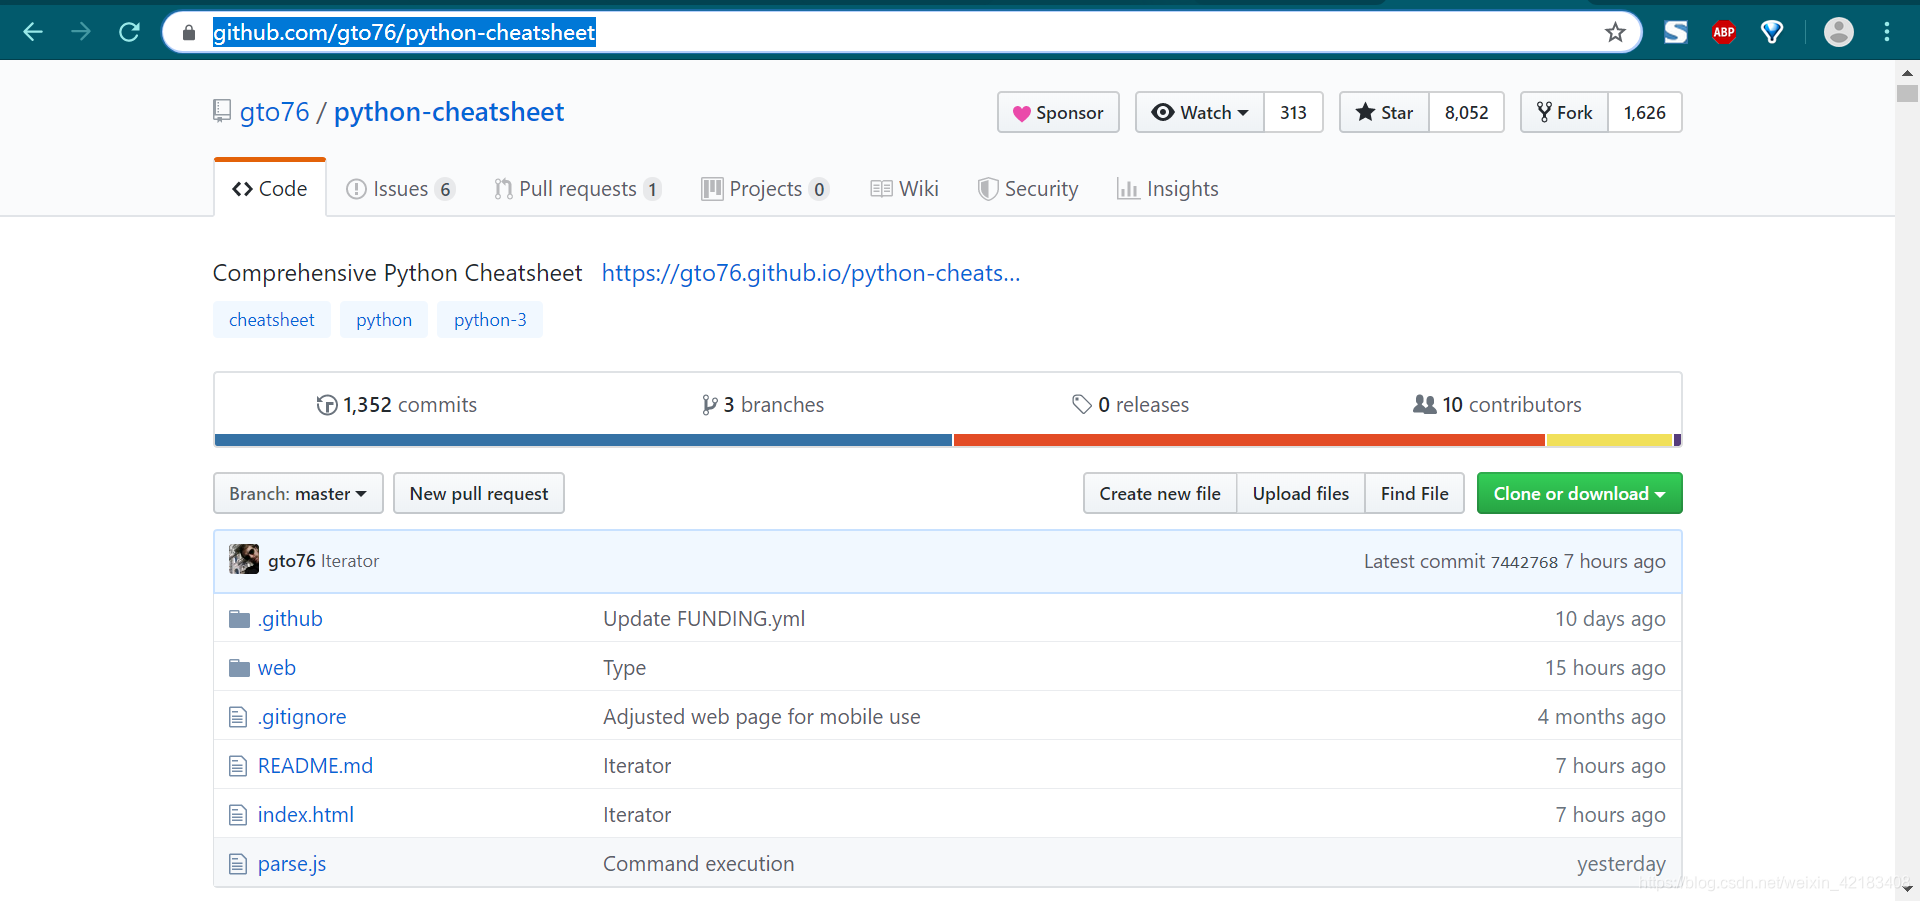Click the repository book icon beside gto76
This screenshot has width=1920, height=901.
click(x=222, y=111)
